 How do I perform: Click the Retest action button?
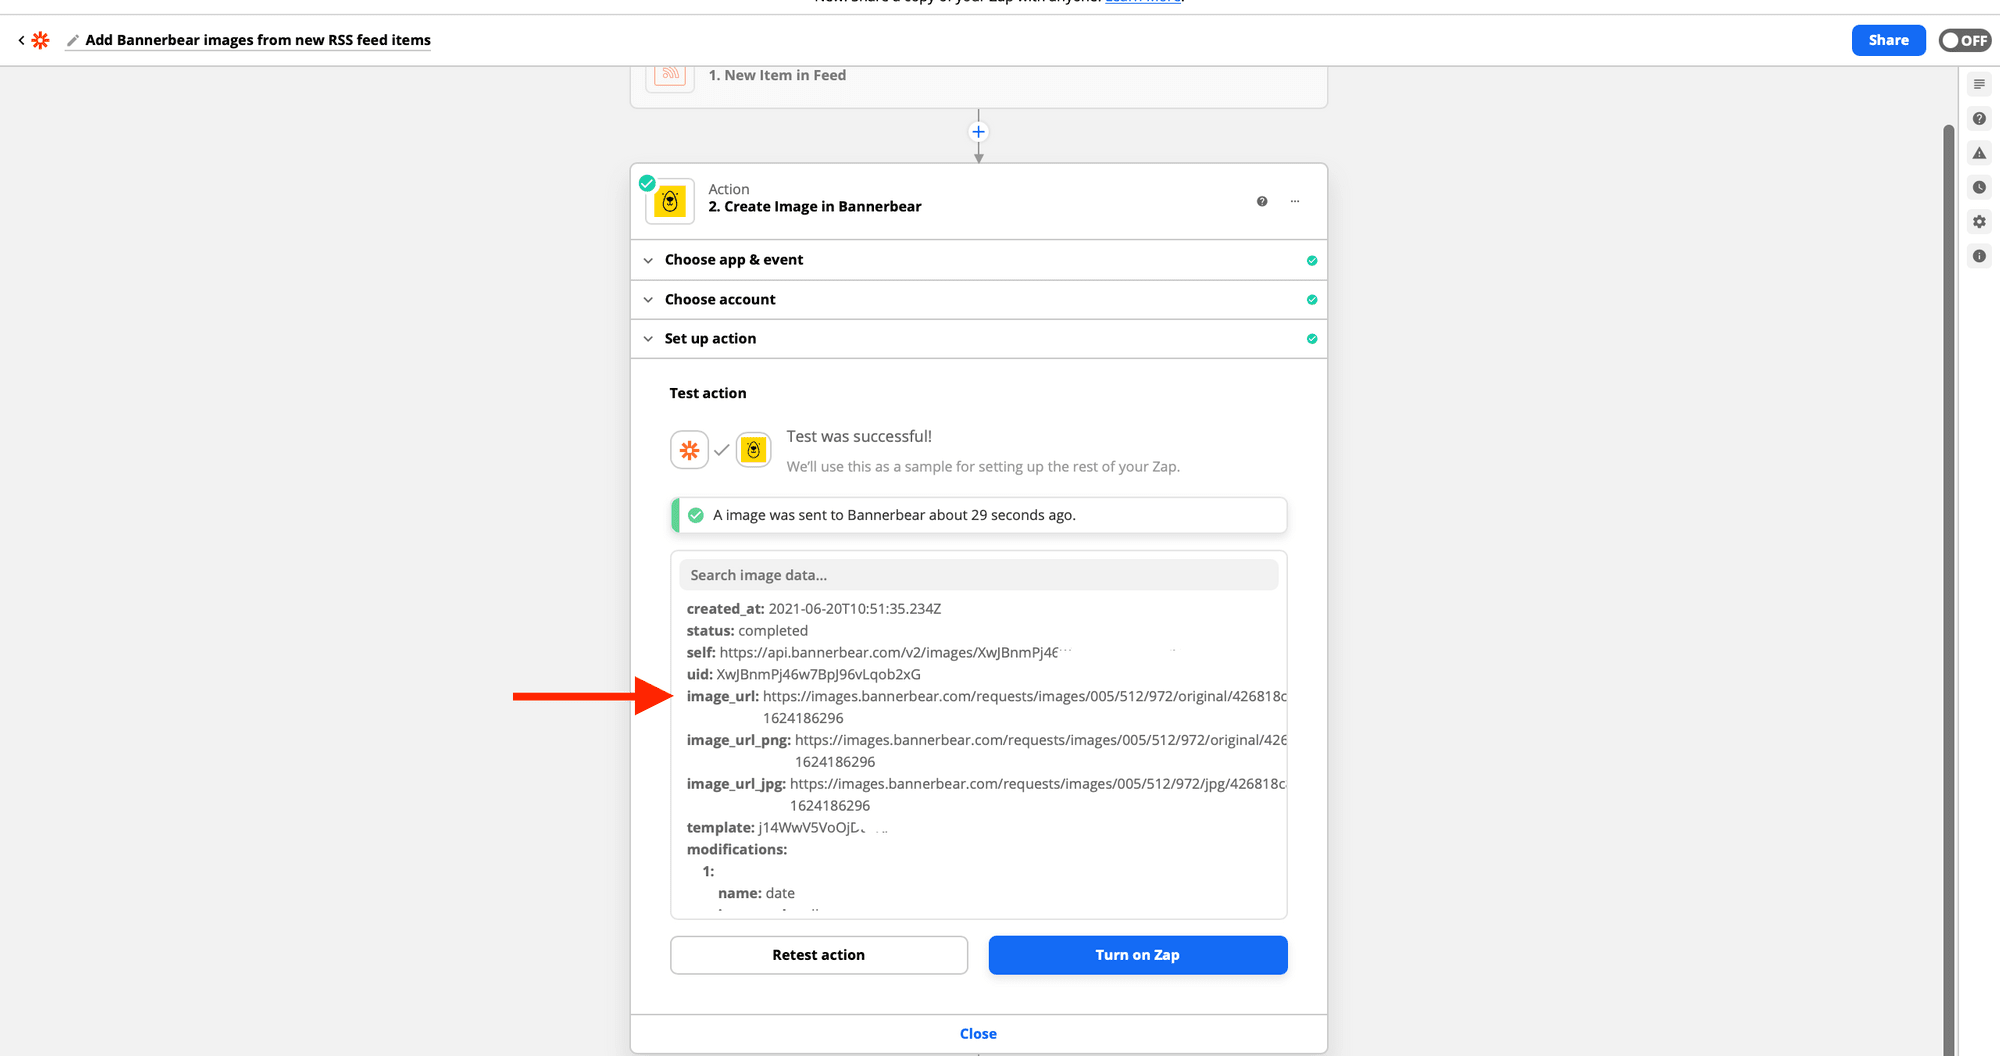tap(818, 955)
